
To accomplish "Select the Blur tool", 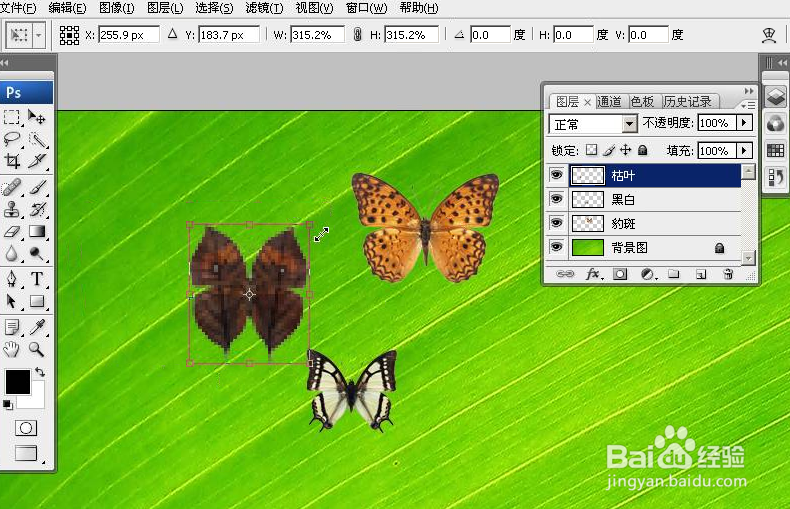I will (12, 253).
